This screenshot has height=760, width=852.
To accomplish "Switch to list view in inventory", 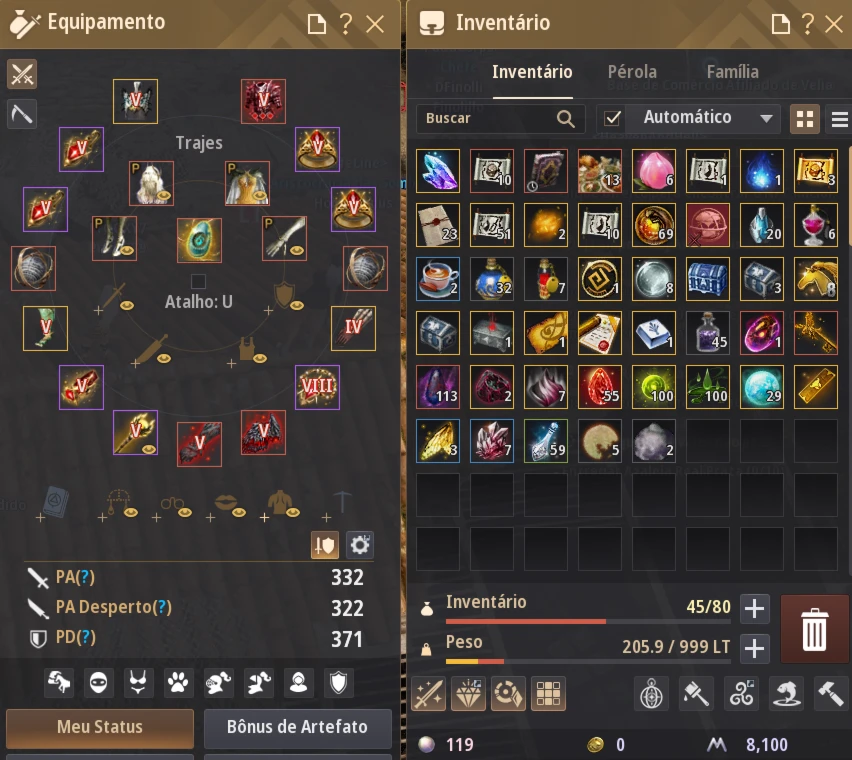I will click(839, 119).
